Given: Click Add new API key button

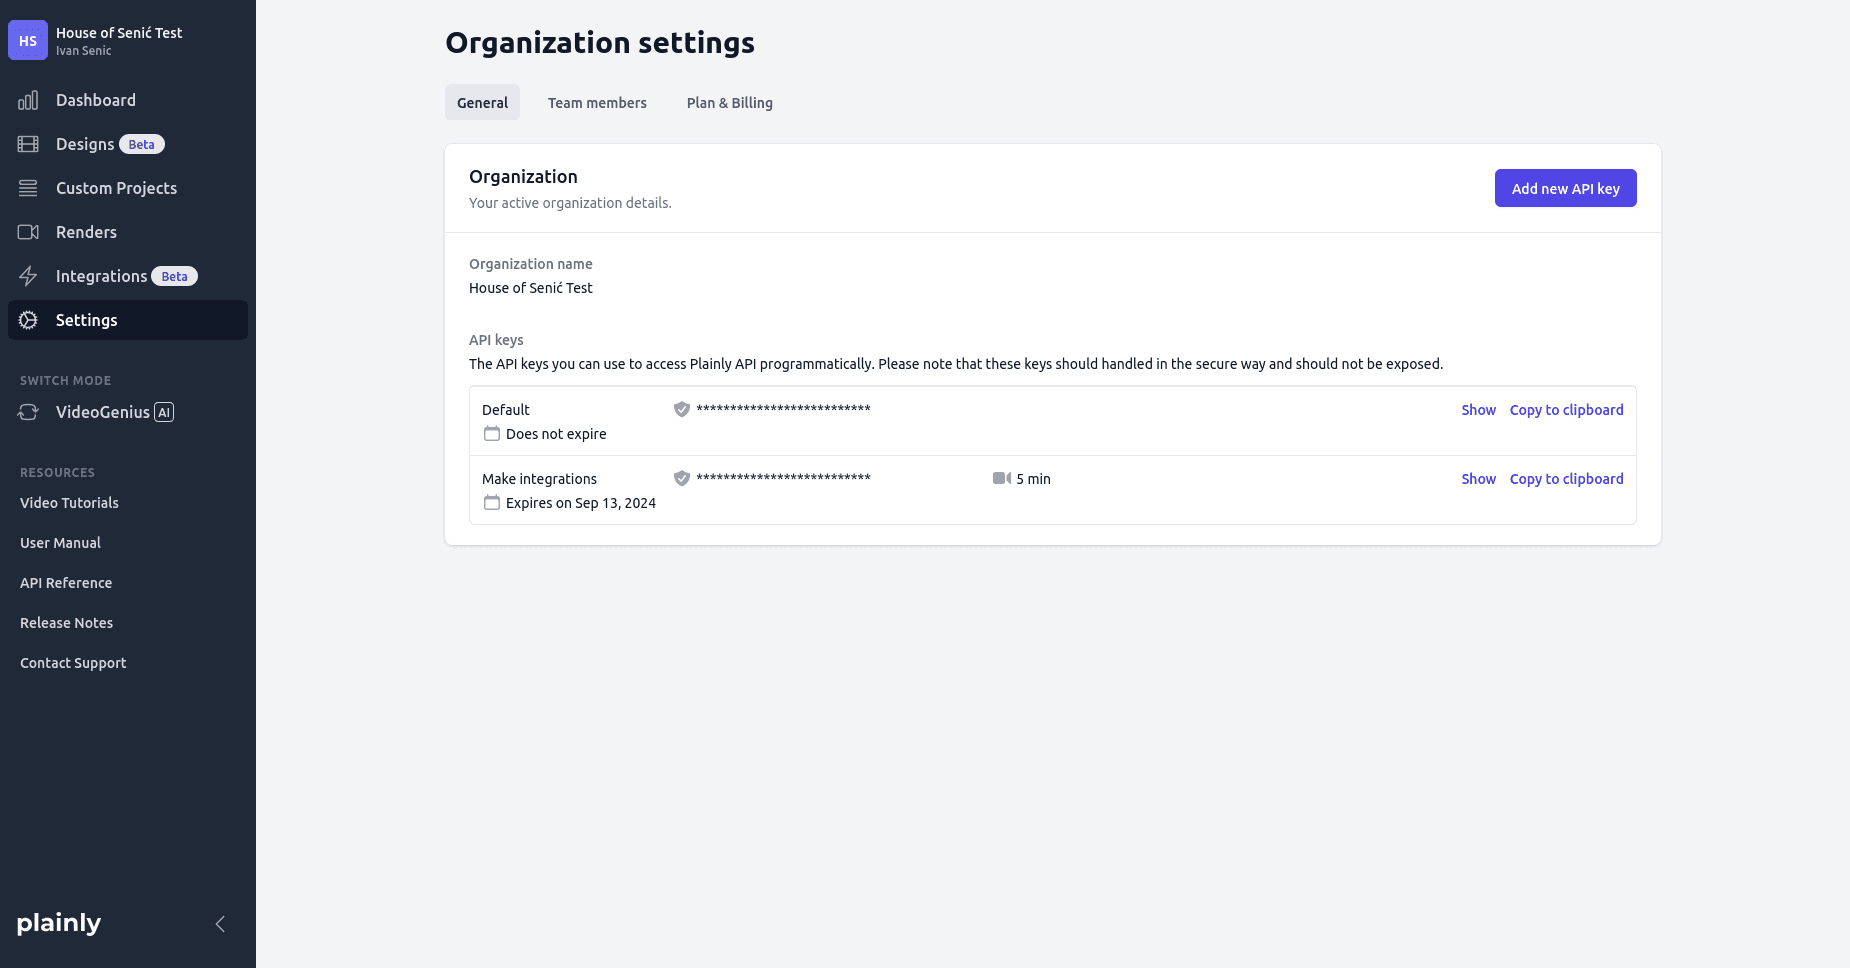Looking at the screenshot, I should (1565, 188).
